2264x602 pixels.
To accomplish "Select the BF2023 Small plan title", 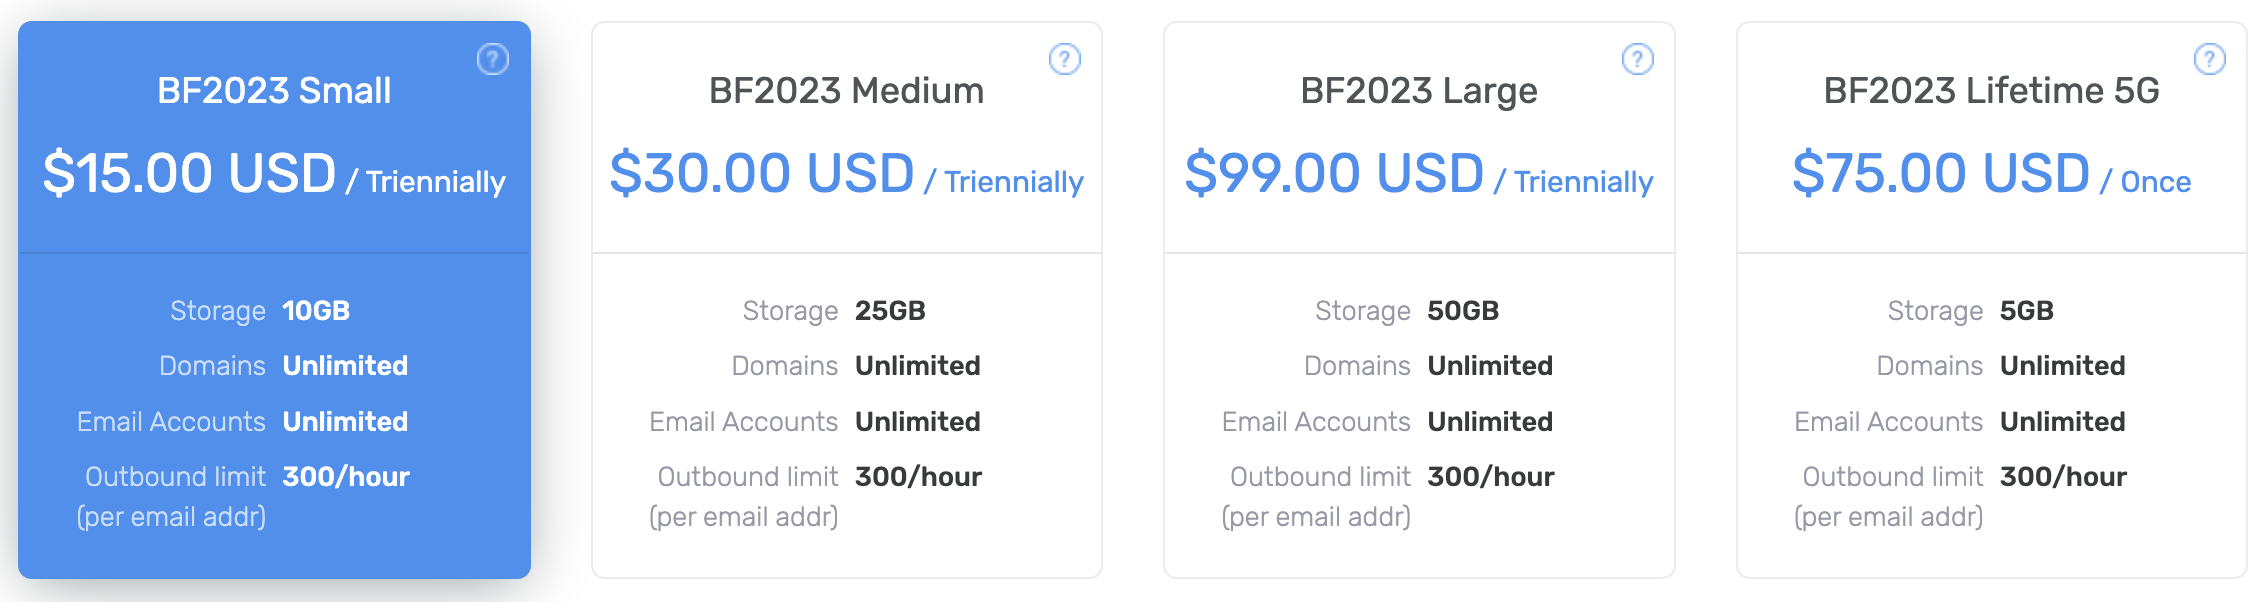I will 274,91.
